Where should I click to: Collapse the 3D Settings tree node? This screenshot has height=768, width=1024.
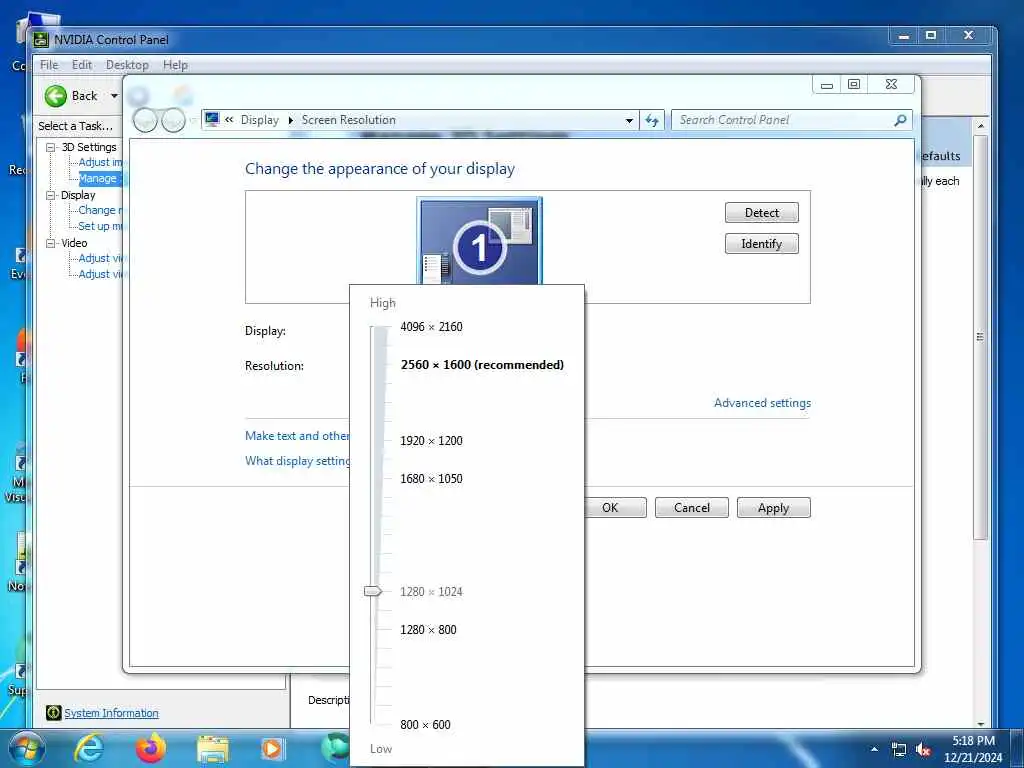[50, 148]
